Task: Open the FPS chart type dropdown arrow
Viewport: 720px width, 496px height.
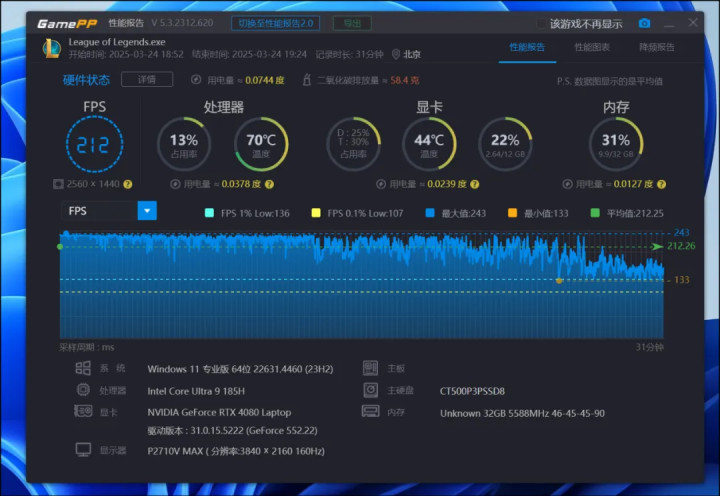Action: click(147, 211)
